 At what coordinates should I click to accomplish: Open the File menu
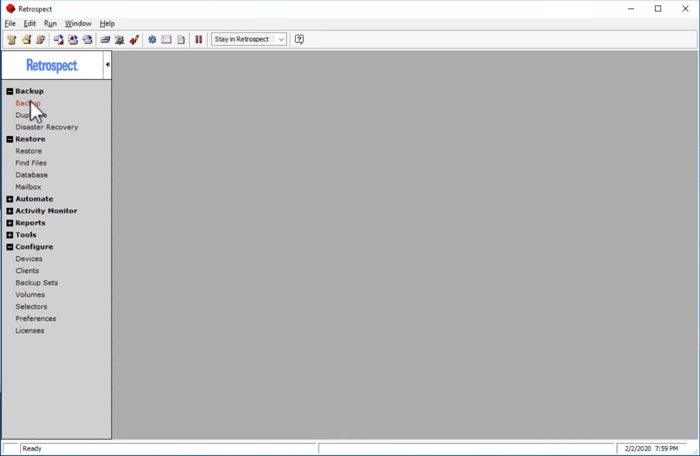pyautogui.click(x=10, y=24)
